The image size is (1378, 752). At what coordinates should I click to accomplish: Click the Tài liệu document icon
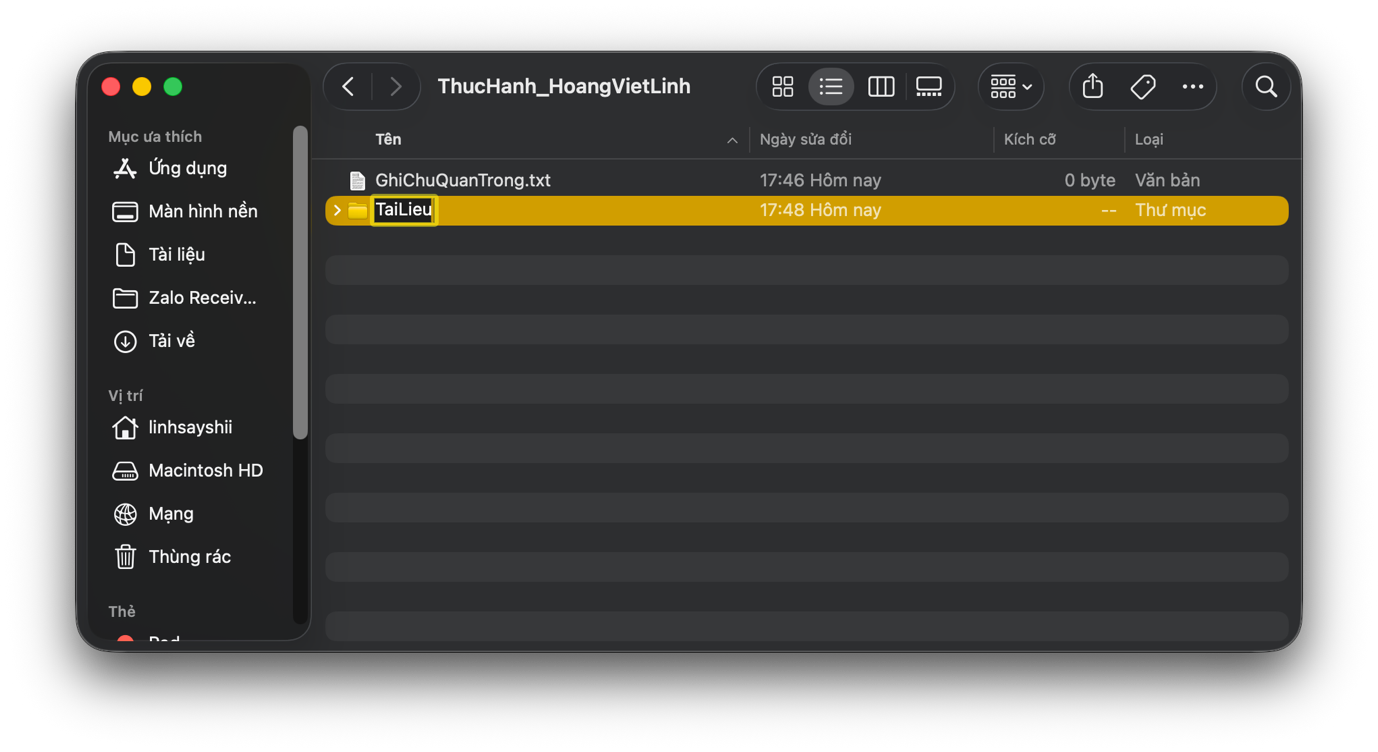point(125,254)
